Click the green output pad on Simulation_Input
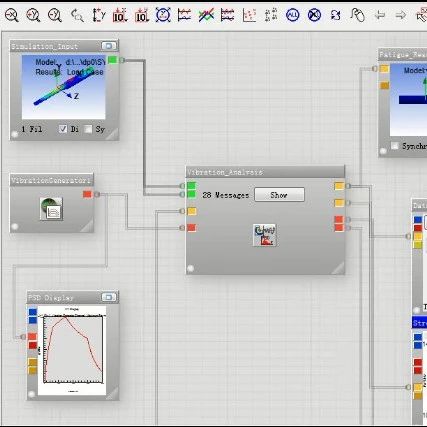This screenshot has height=427, width=427. [113, 60]
